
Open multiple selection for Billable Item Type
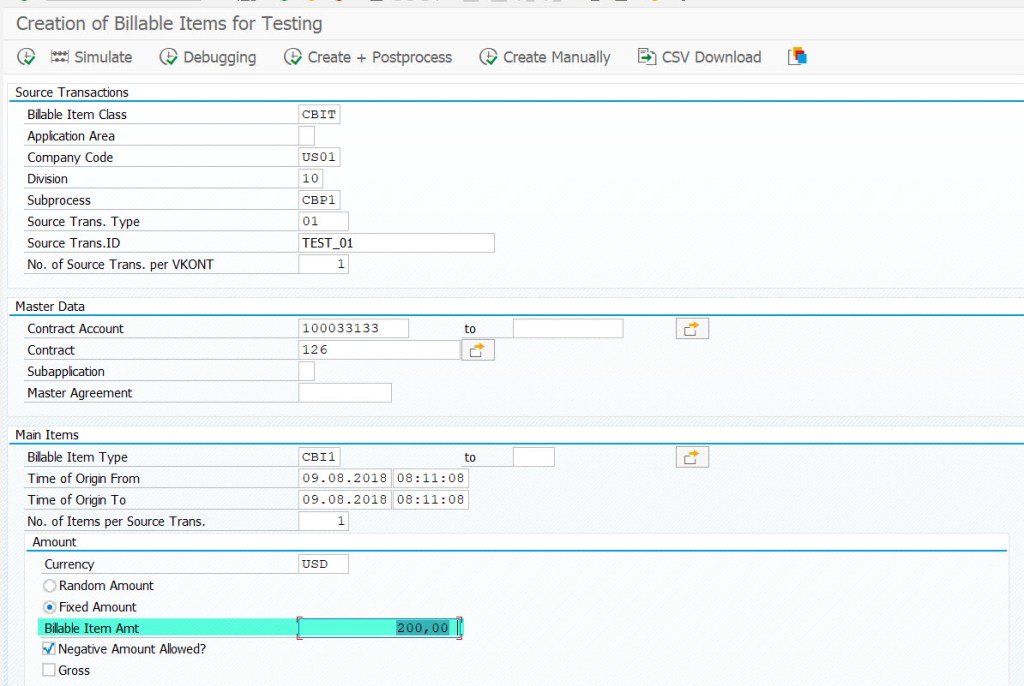pos(691,456)
